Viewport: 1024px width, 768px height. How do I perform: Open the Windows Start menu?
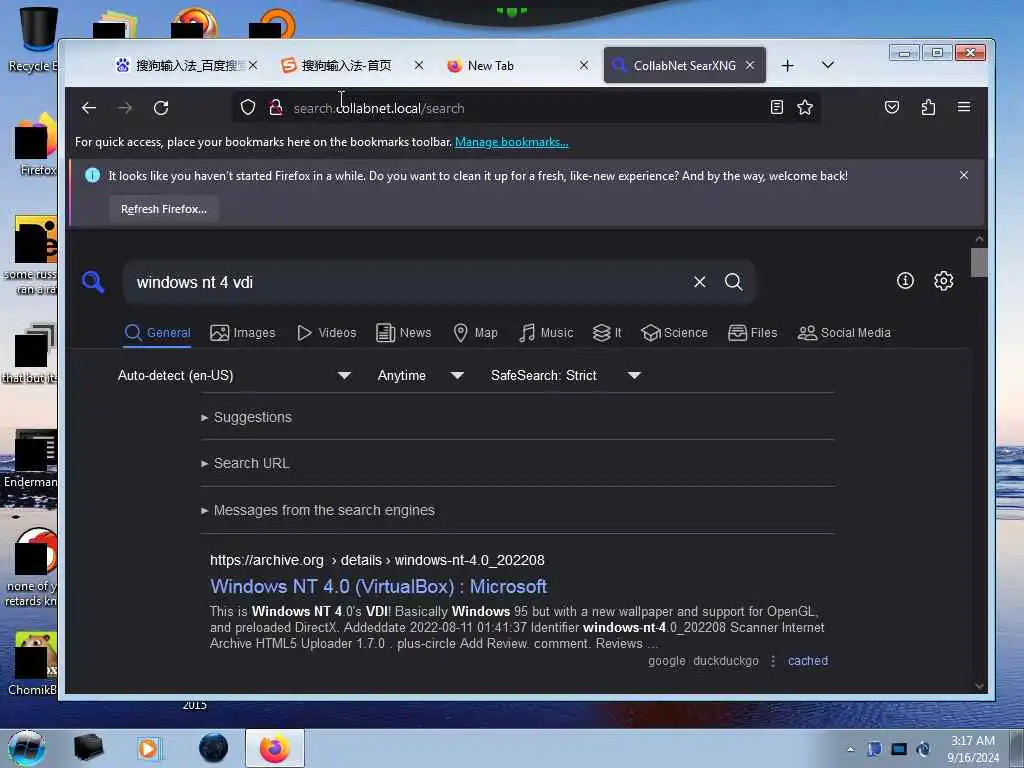(27, 748)
